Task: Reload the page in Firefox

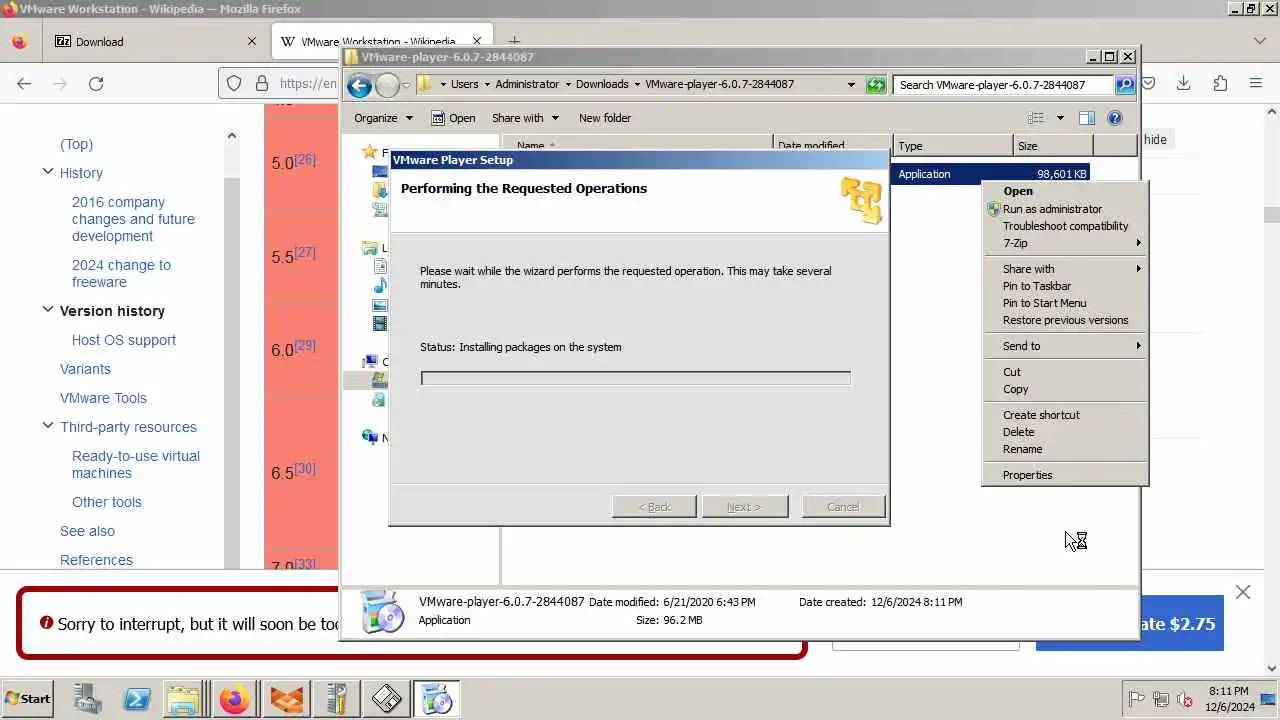Action: [96, 84]
